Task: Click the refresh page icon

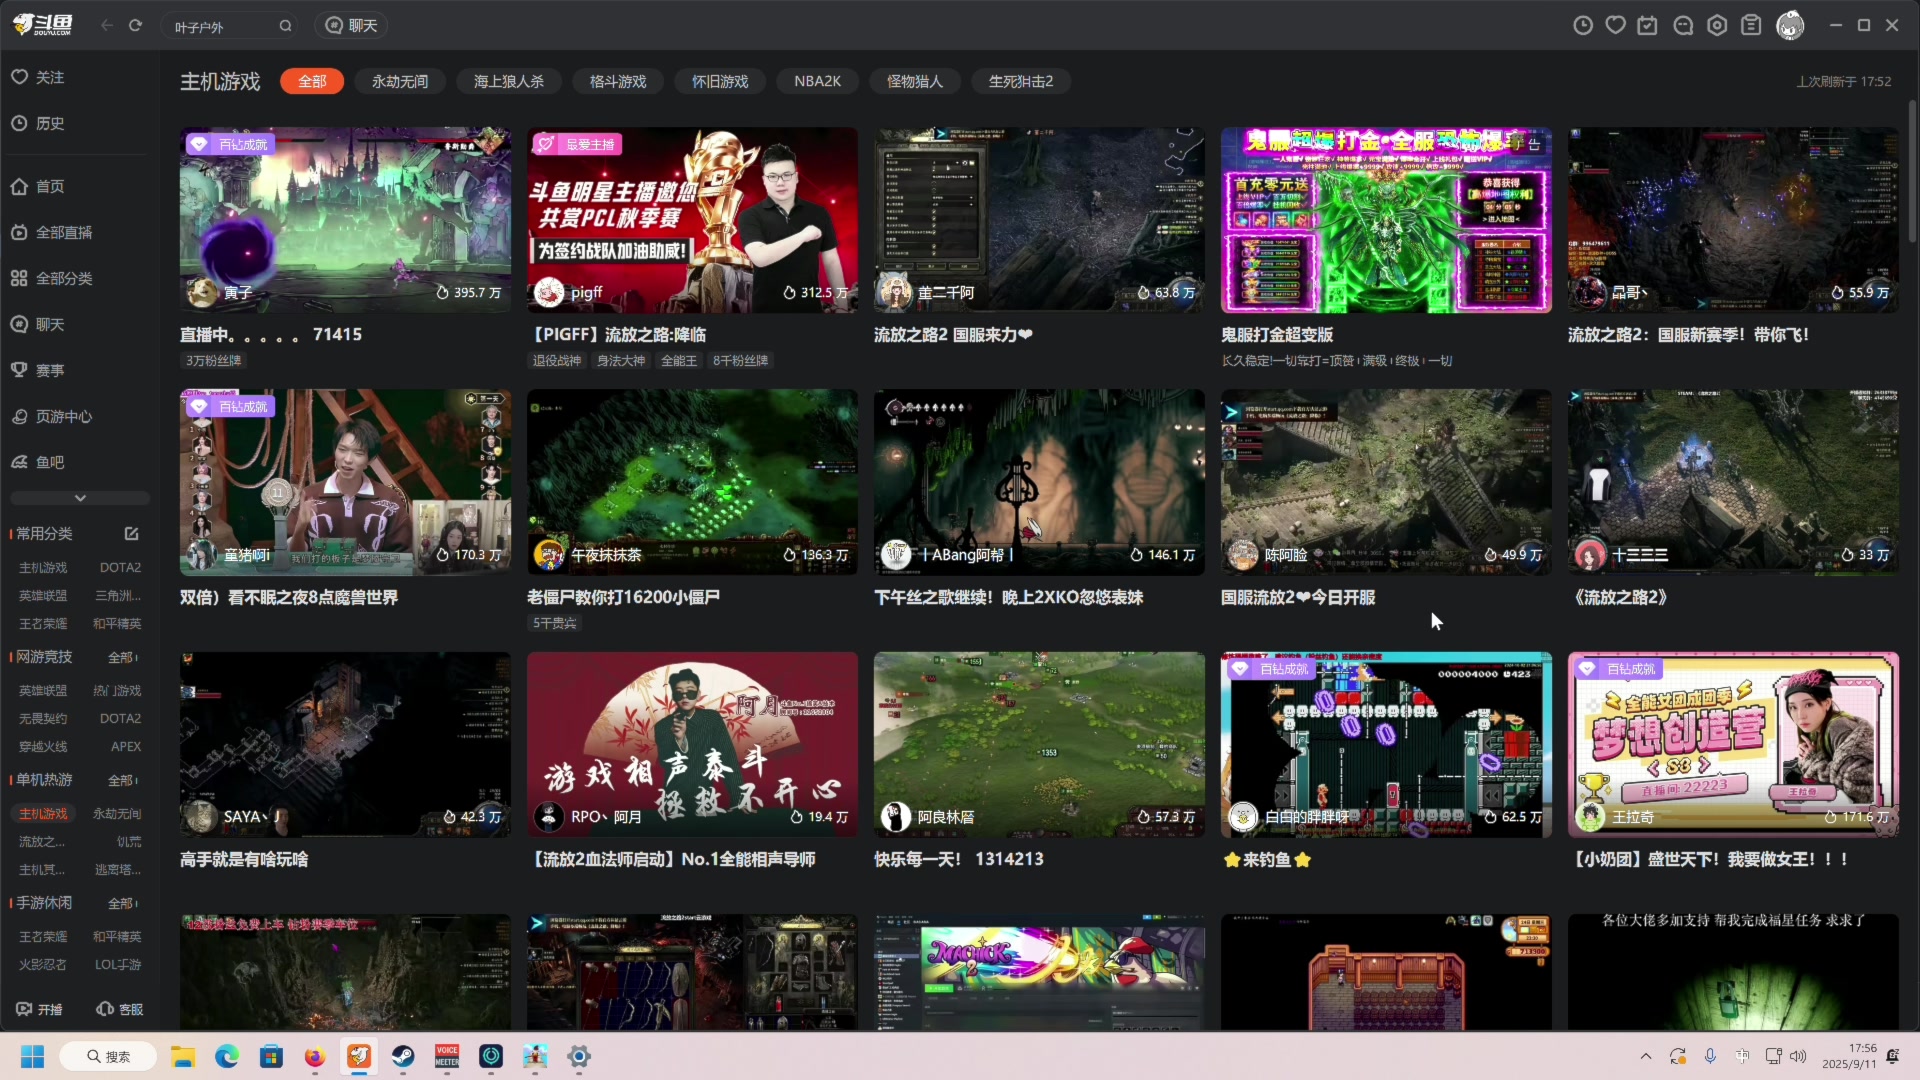Action: point(135,25)
